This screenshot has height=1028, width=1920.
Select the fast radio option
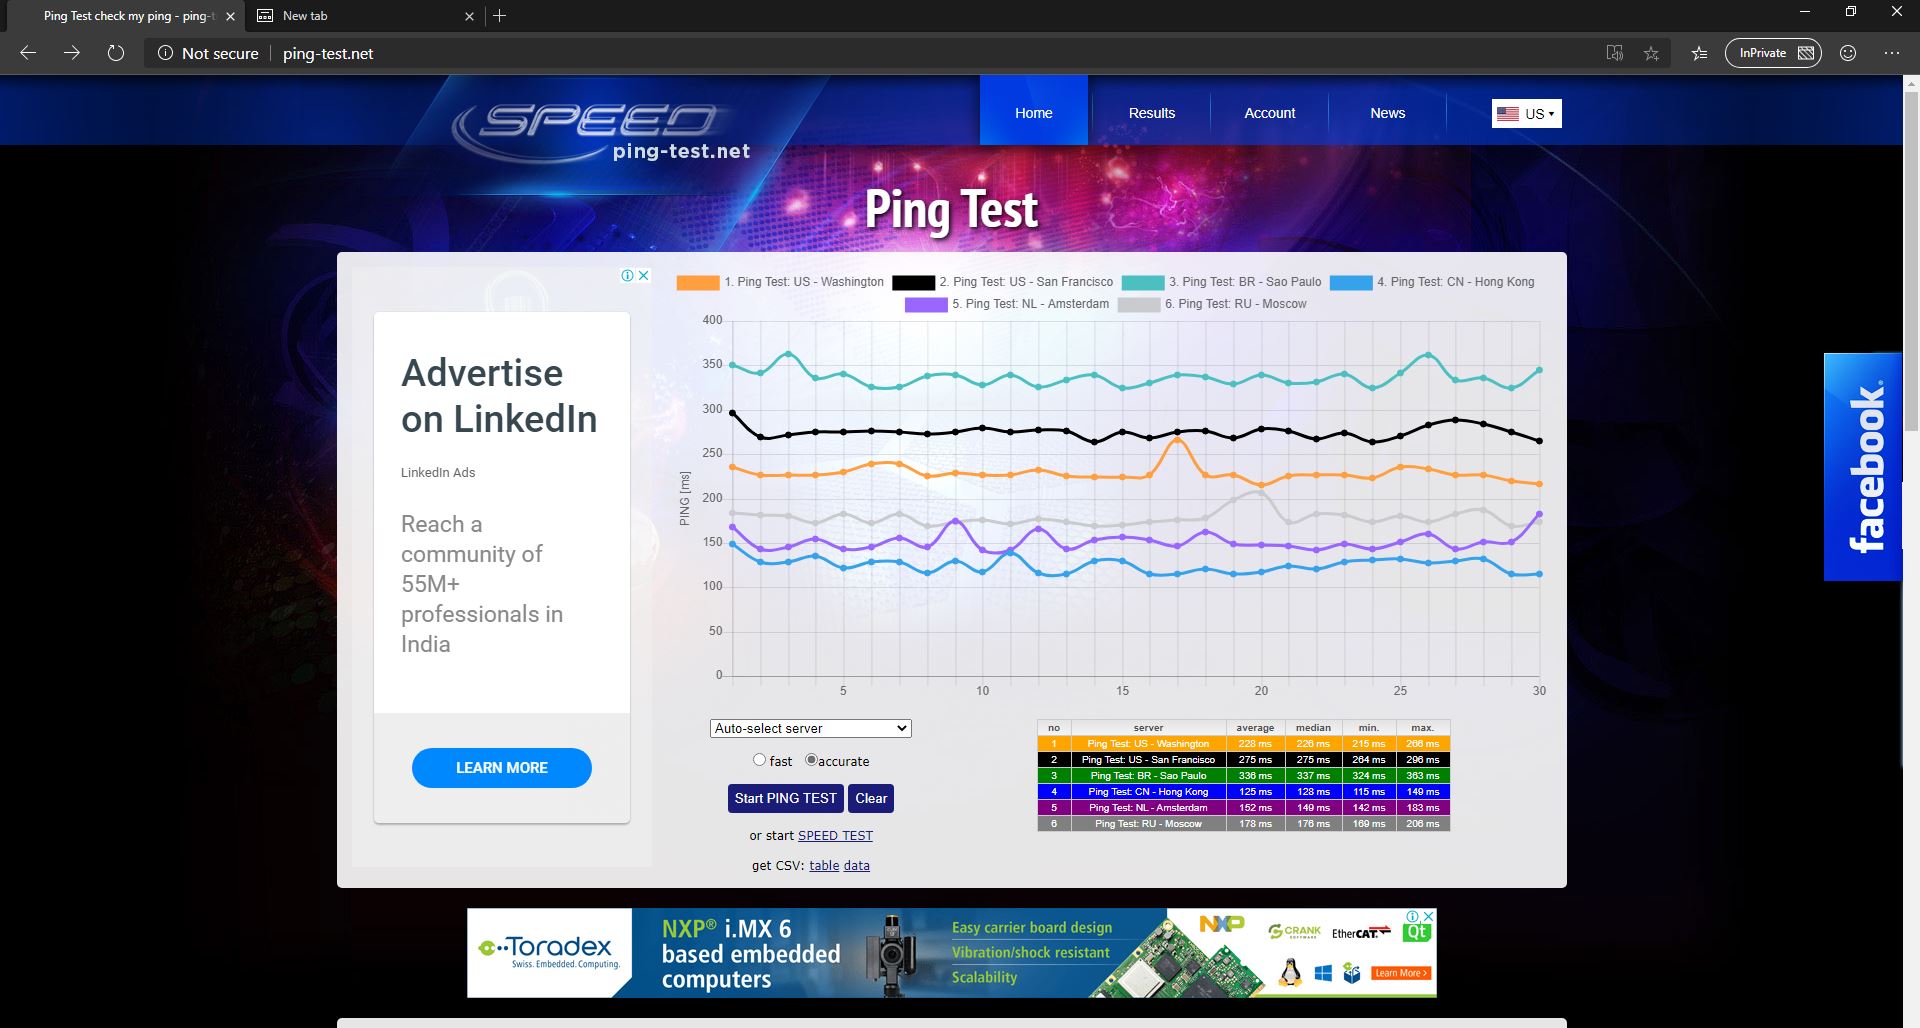pyautogui.click(x=760, y=760)
